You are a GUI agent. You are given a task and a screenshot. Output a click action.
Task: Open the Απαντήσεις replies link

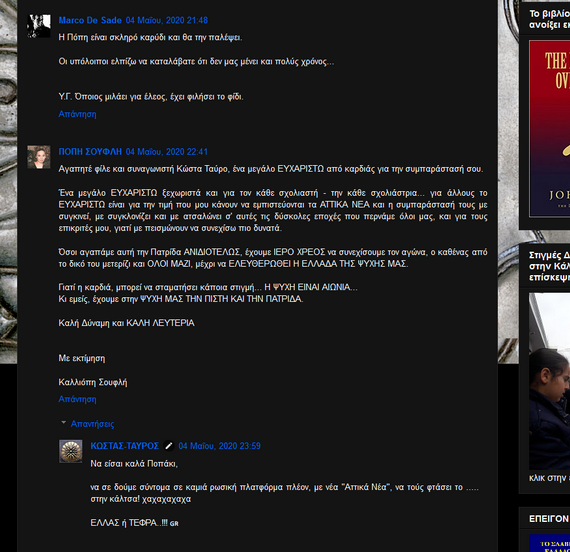point(92,424)
